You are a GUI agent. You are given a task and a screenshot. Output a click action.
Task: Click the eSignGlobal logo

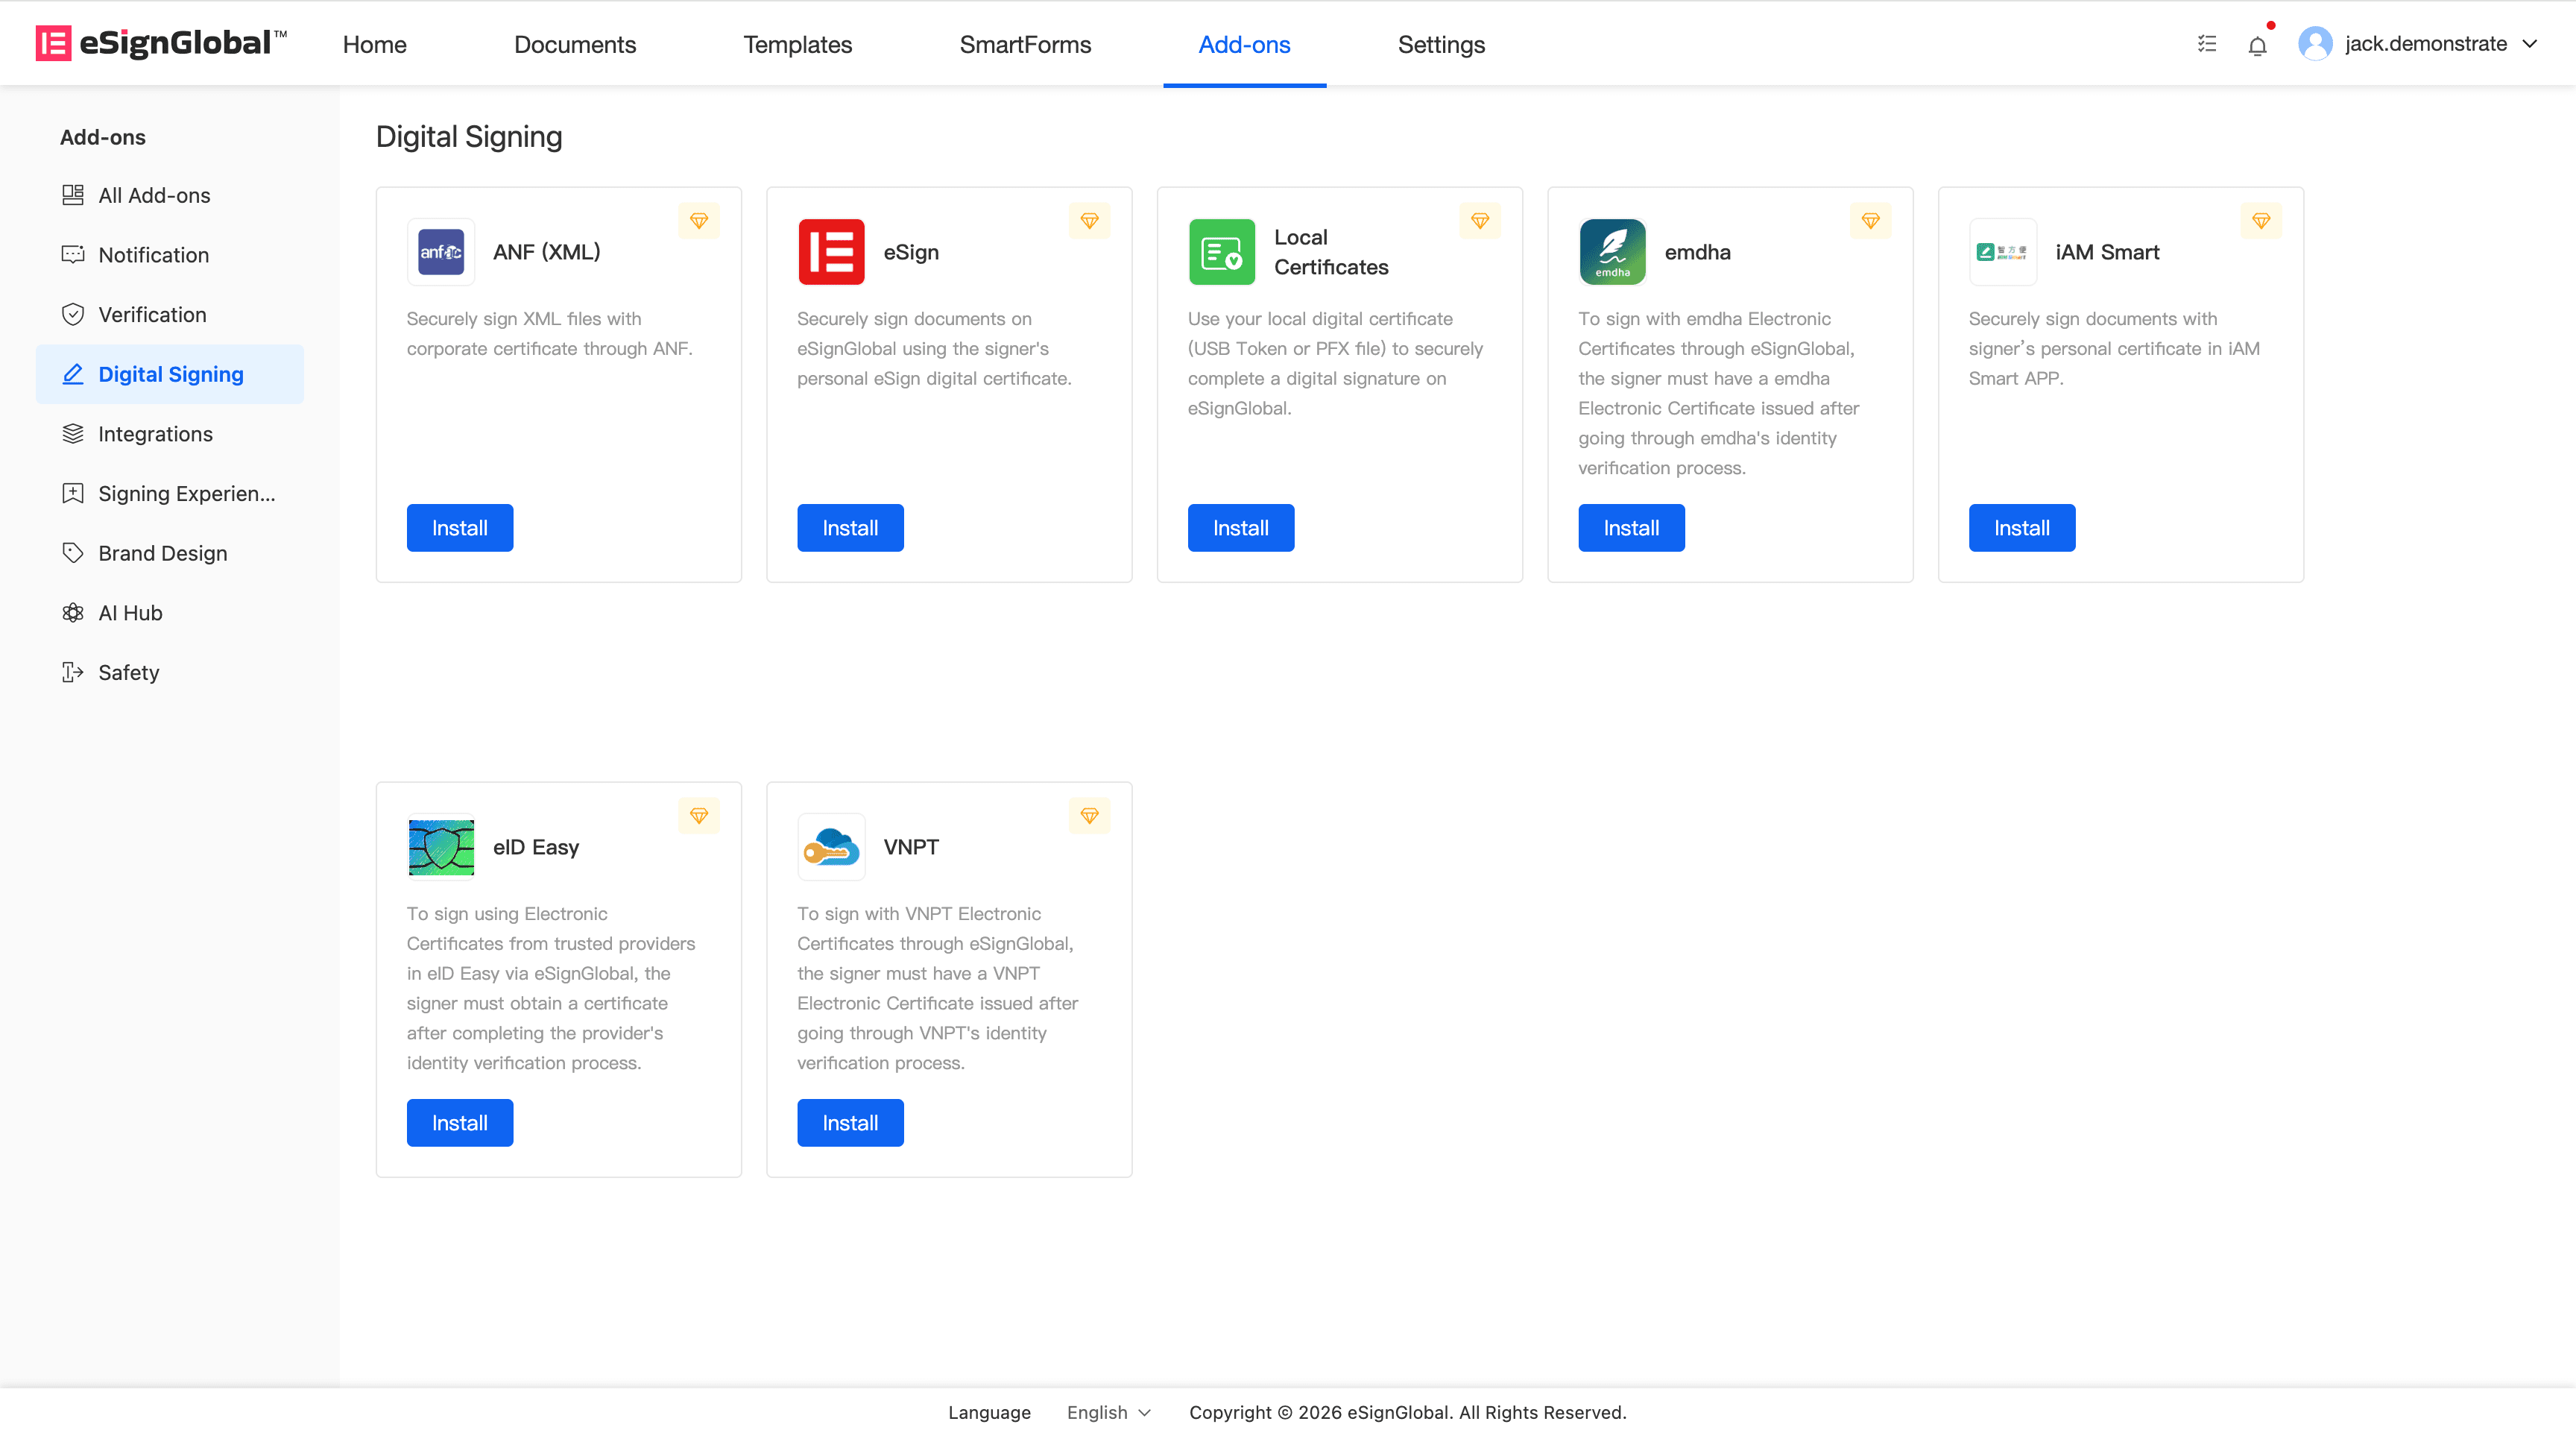tap(161, 43)
